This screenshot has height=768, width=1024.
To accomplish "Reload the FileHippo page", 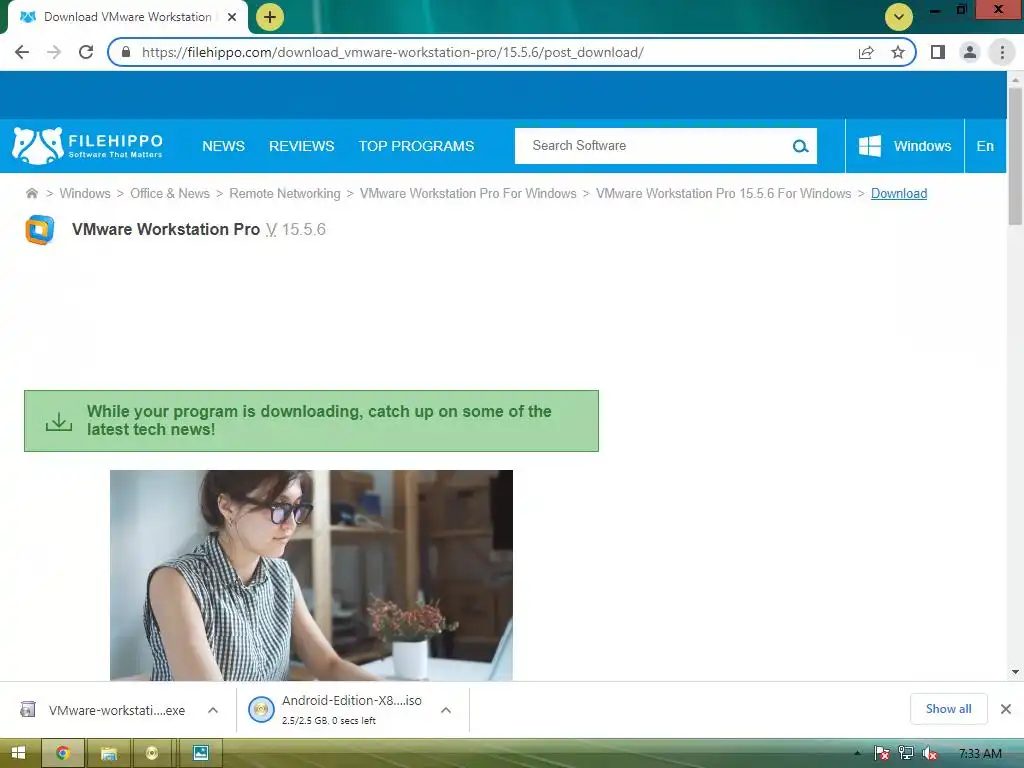I will click(86, 52).
